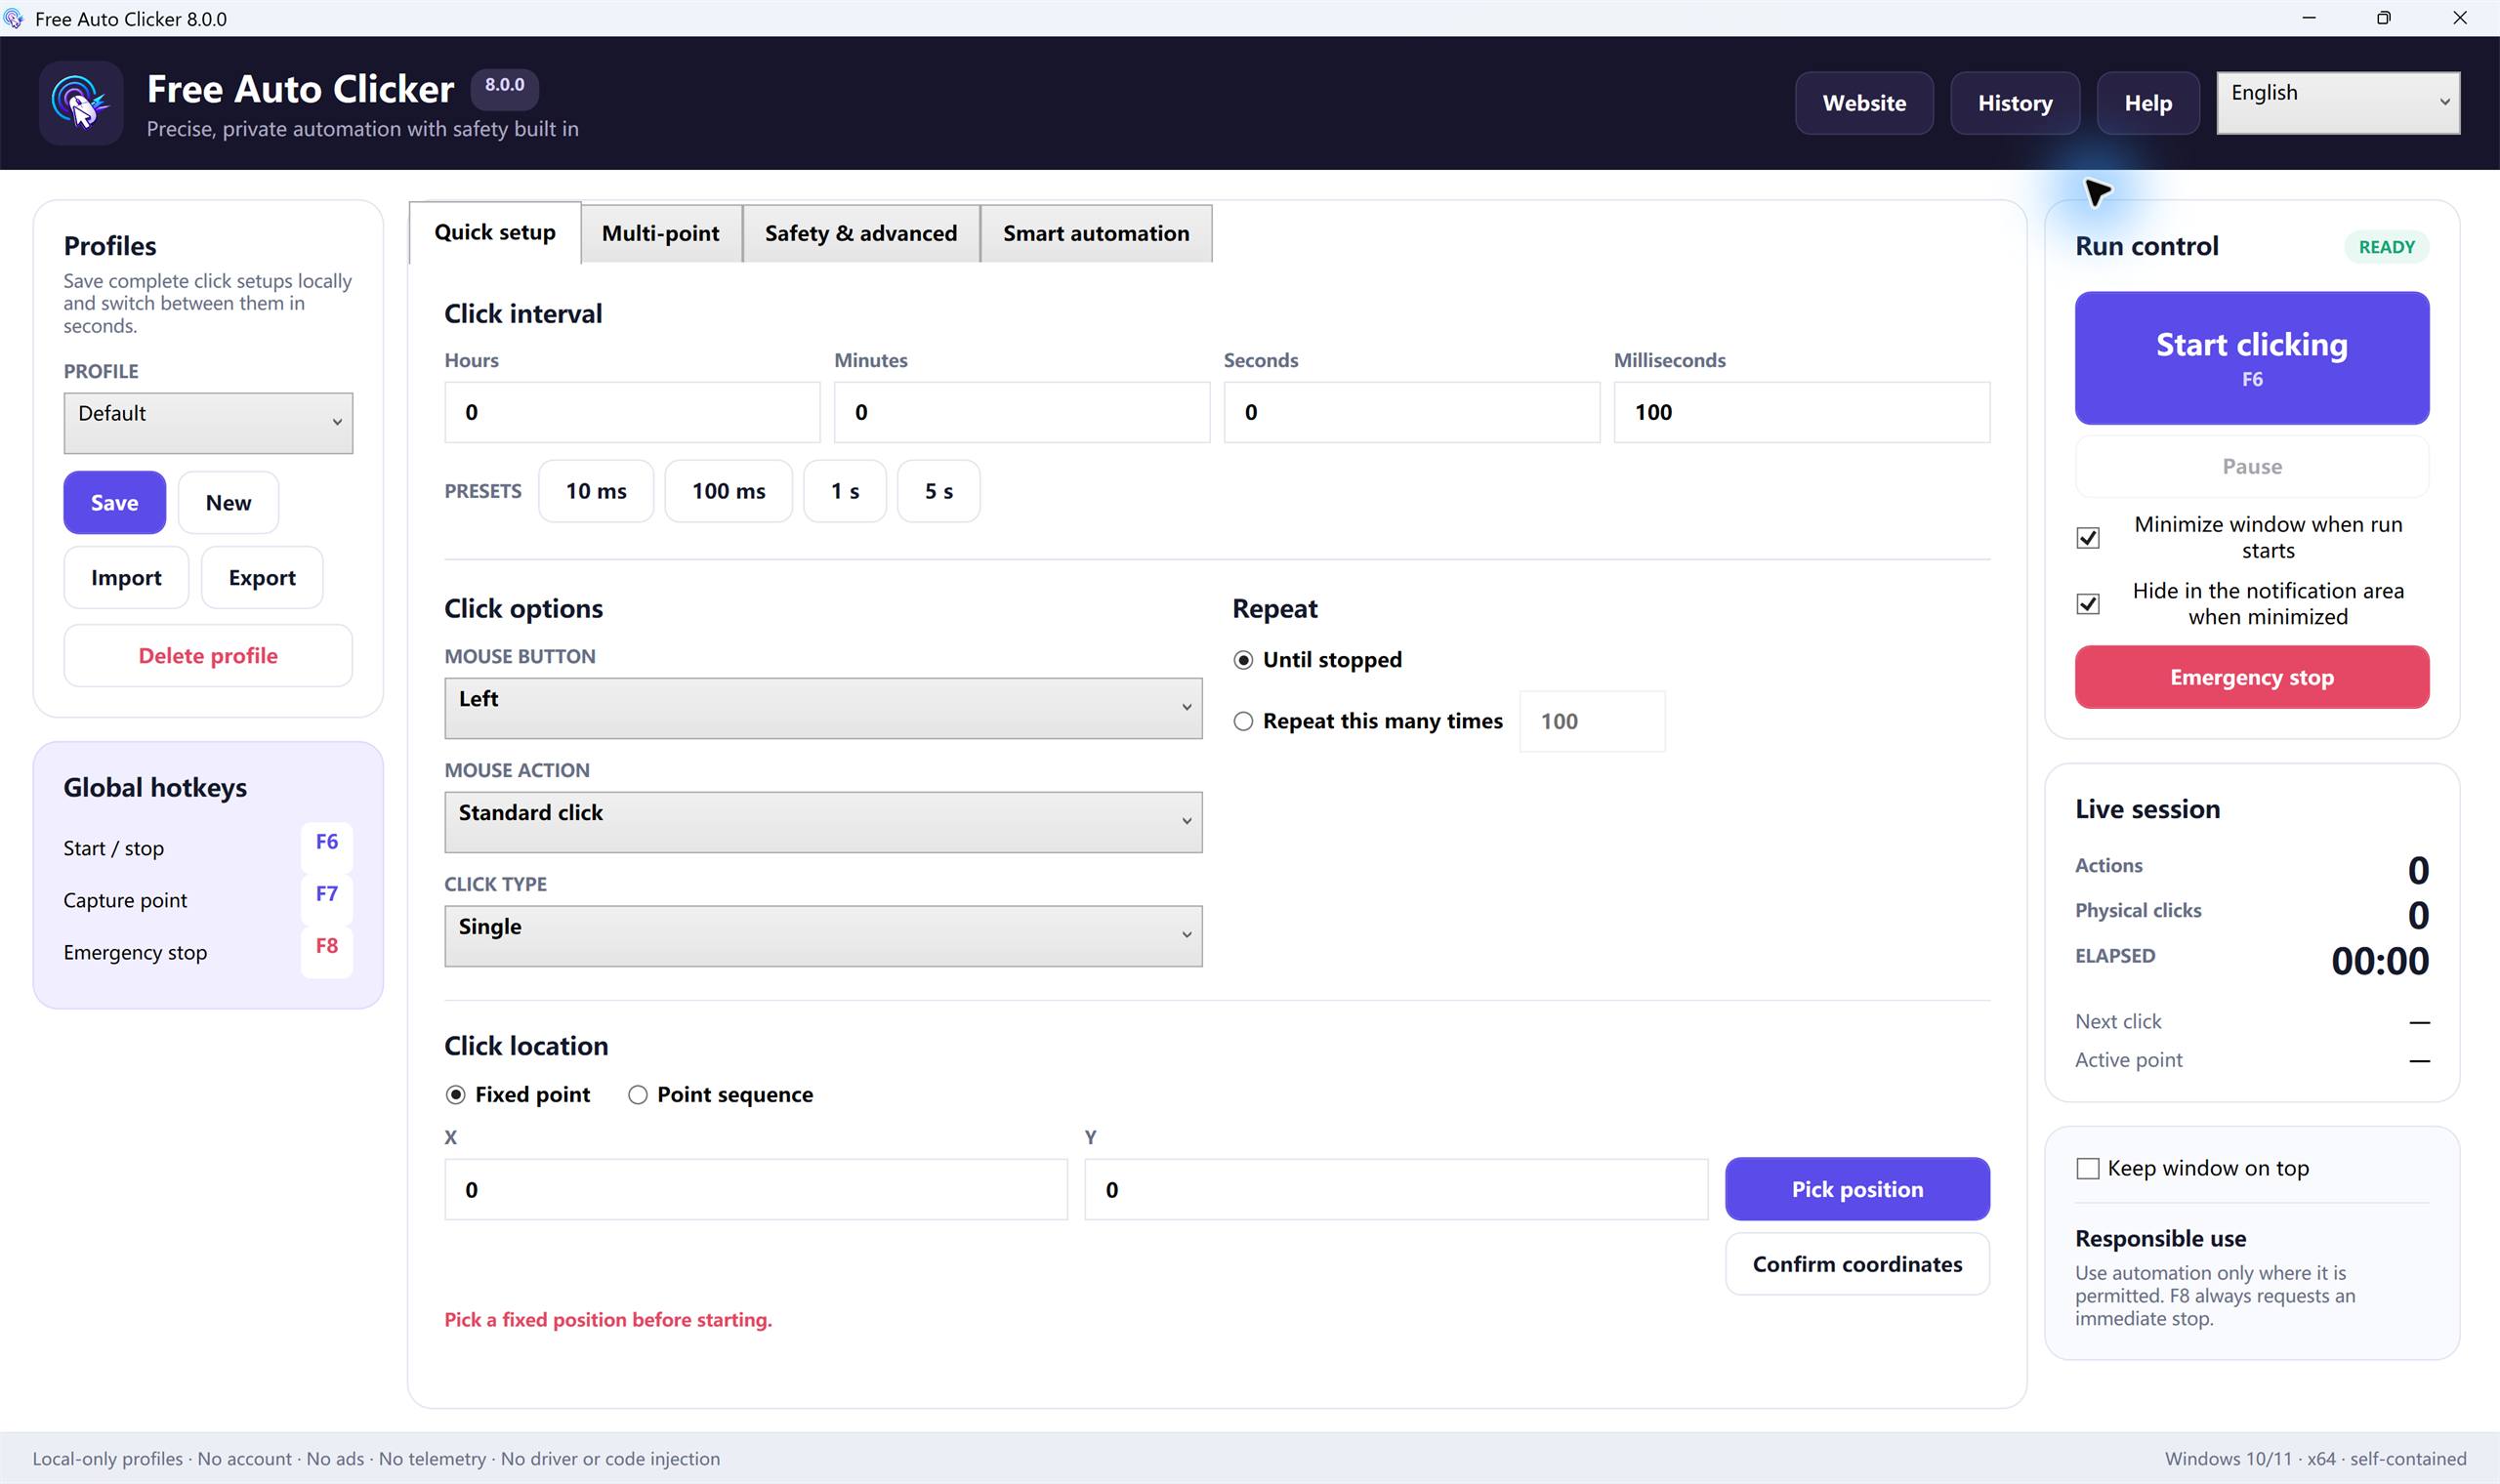
Task: Focus the Seconds input field
Action: [1412, 412]
